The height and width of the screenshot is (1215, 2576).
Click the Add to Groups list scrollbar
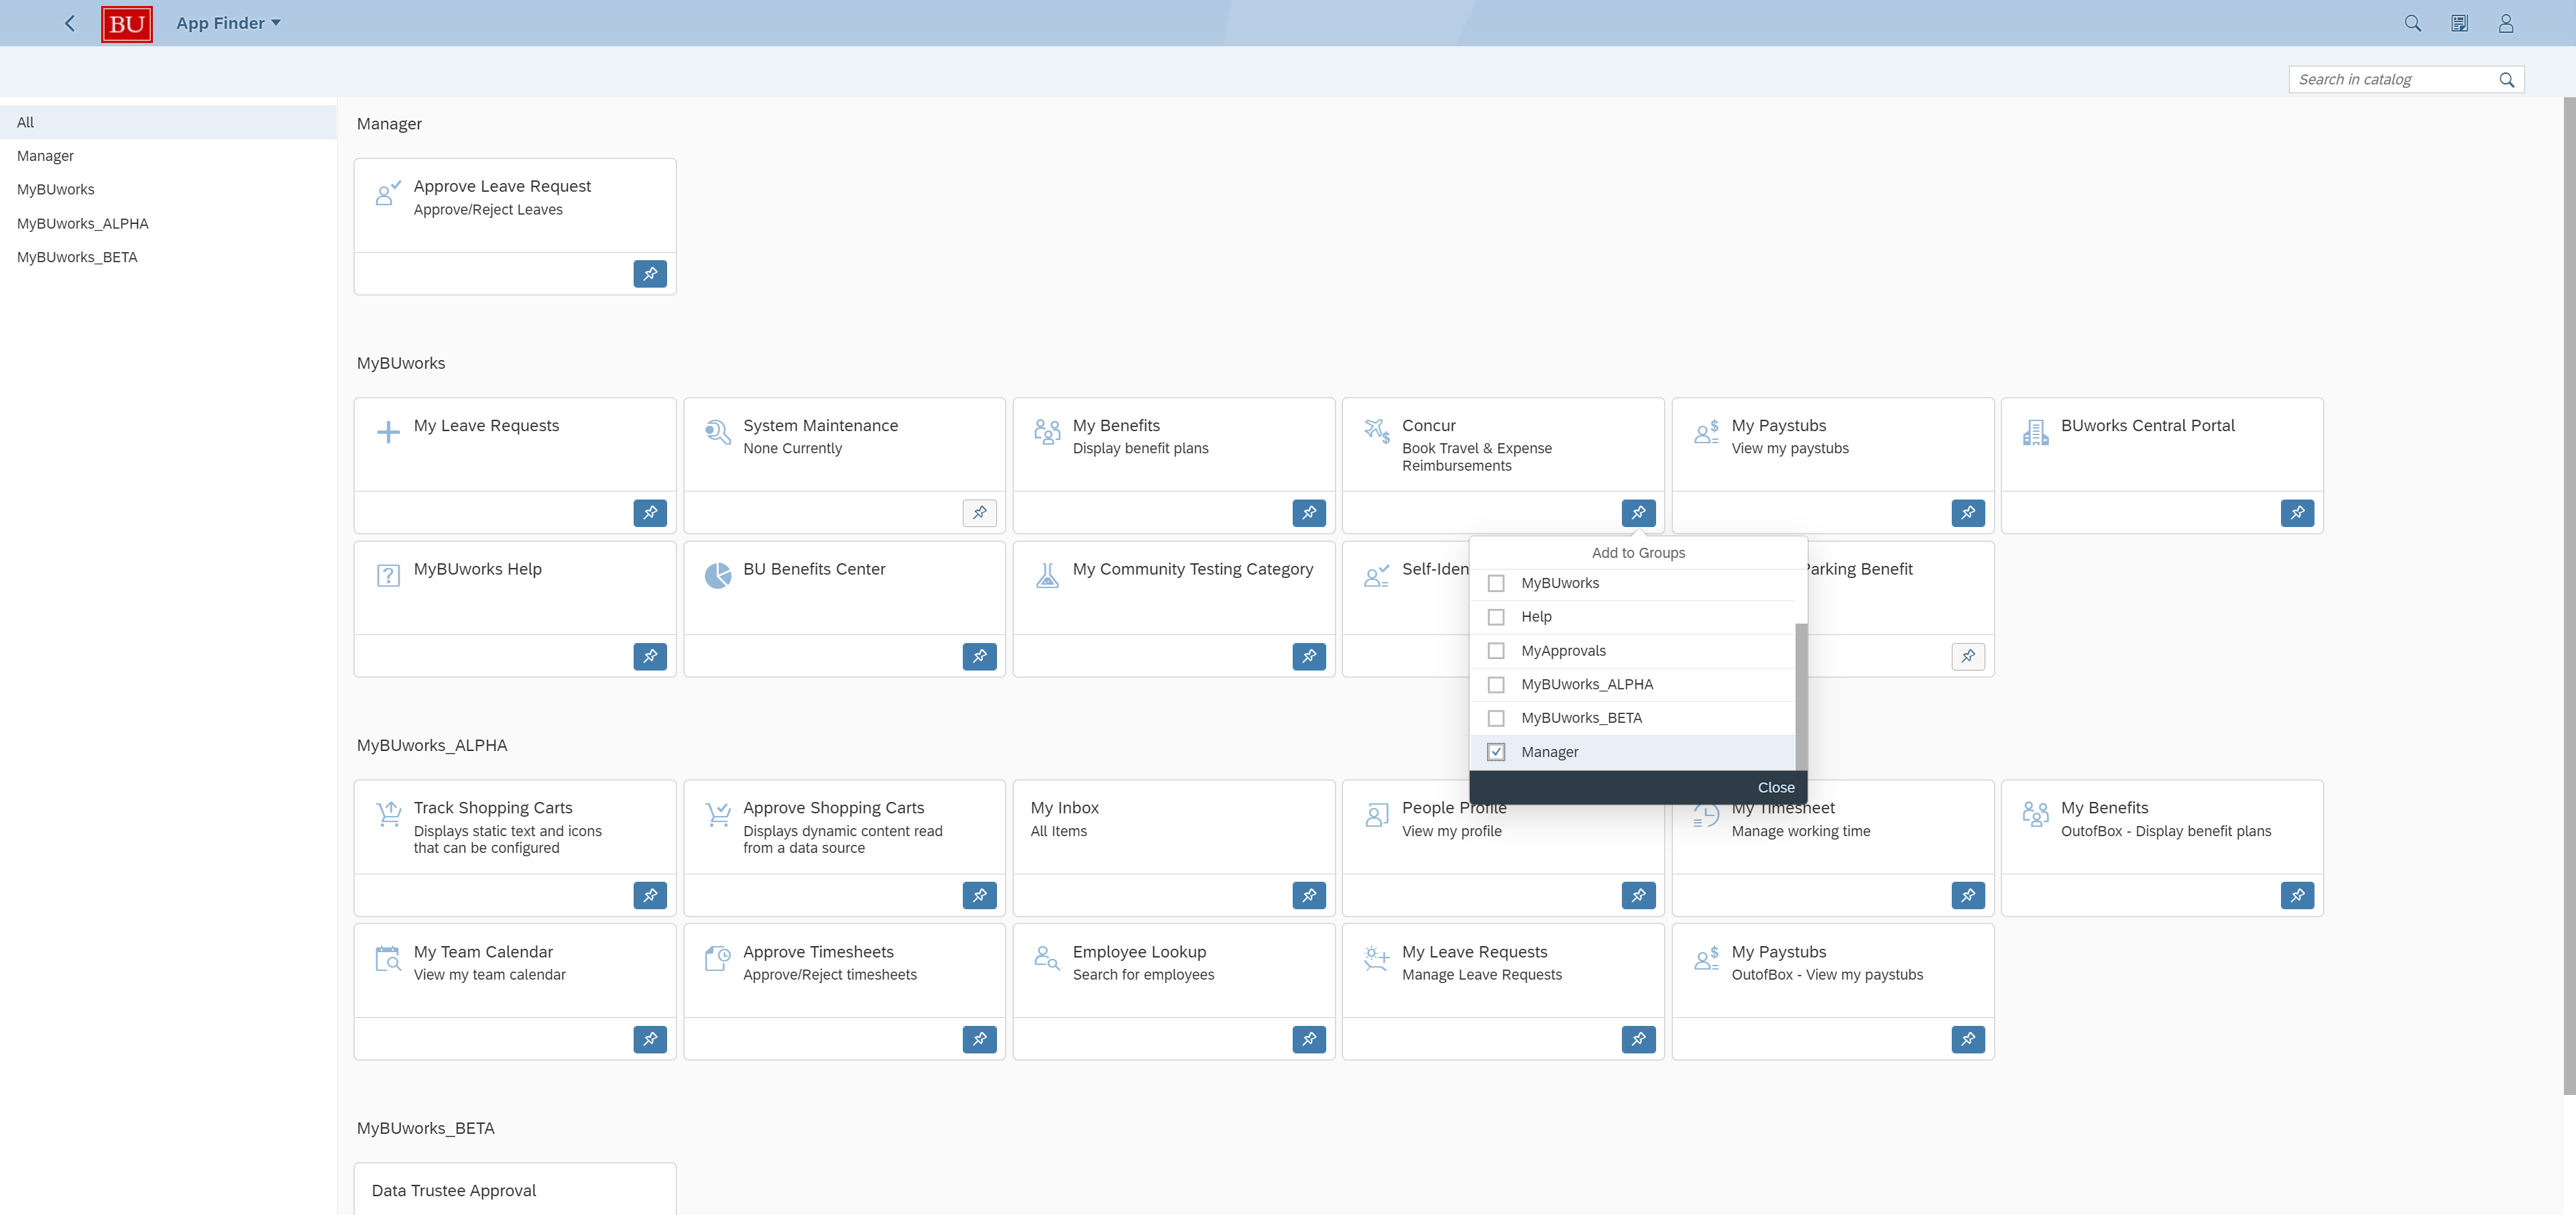tap(1801, 696)
